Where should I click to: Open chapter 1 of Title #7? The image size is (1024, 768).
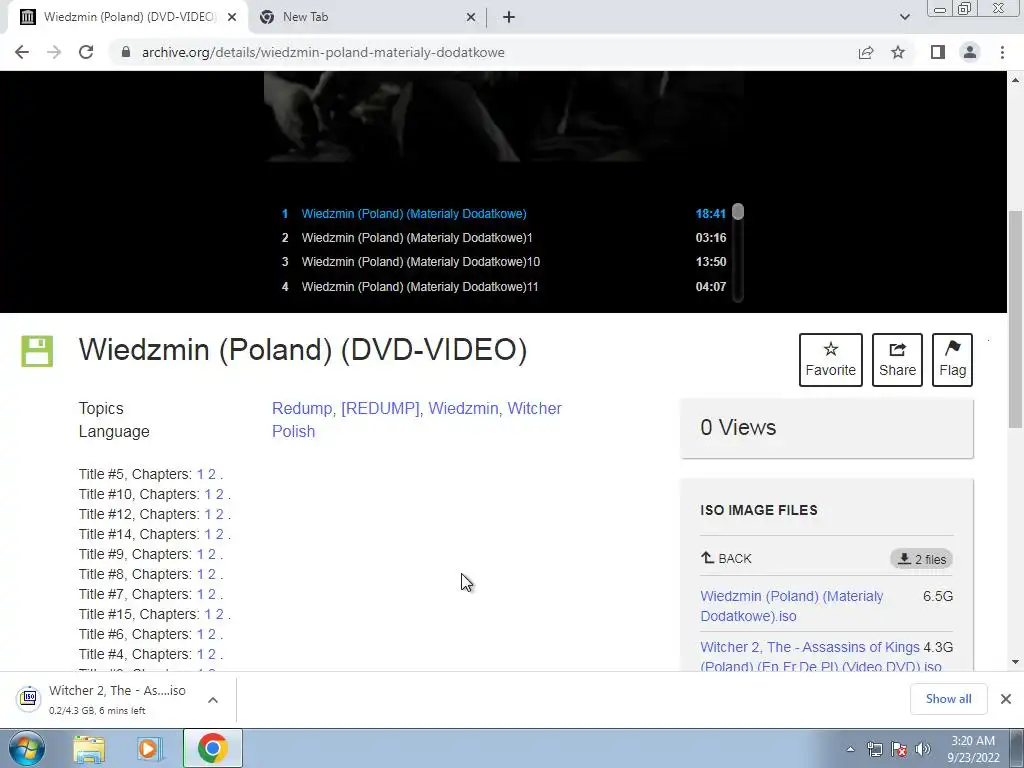click(x=200, y=594)
